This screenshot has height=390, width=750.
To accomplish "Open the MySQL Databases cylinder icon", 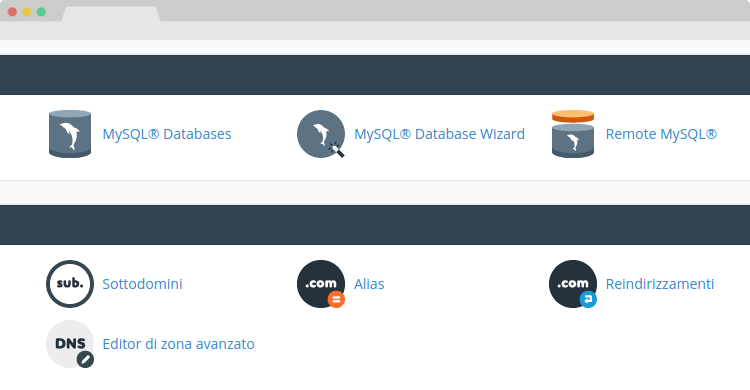I will click(70, 134).
